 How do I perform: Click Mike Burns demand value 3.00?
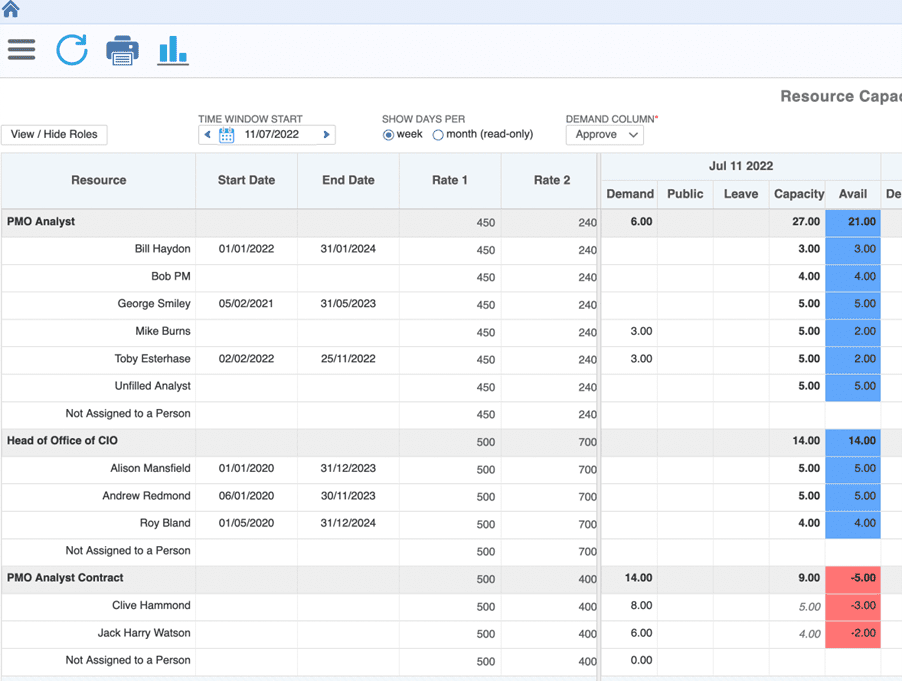pyautogui.click(x=641, y=331)
